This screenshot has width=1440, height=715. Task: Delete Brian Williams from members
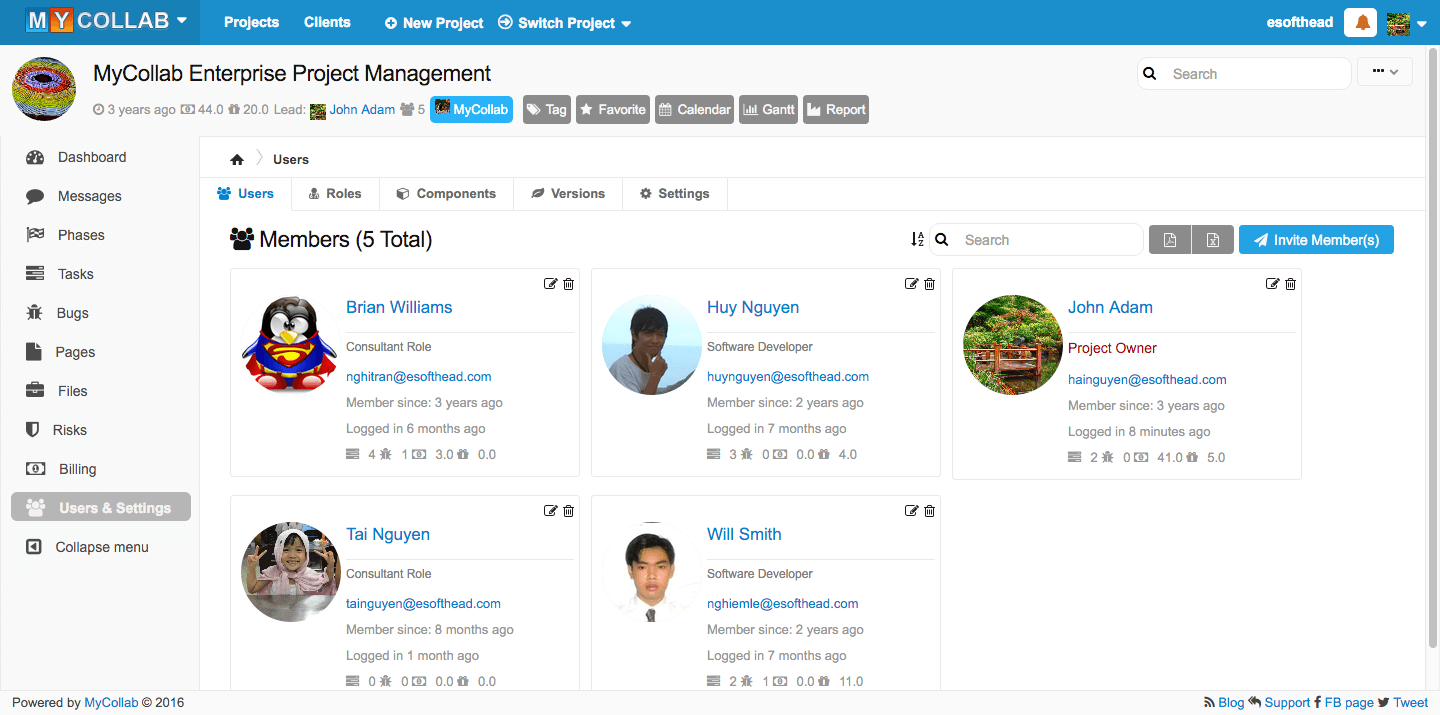[x=569, y=284]
